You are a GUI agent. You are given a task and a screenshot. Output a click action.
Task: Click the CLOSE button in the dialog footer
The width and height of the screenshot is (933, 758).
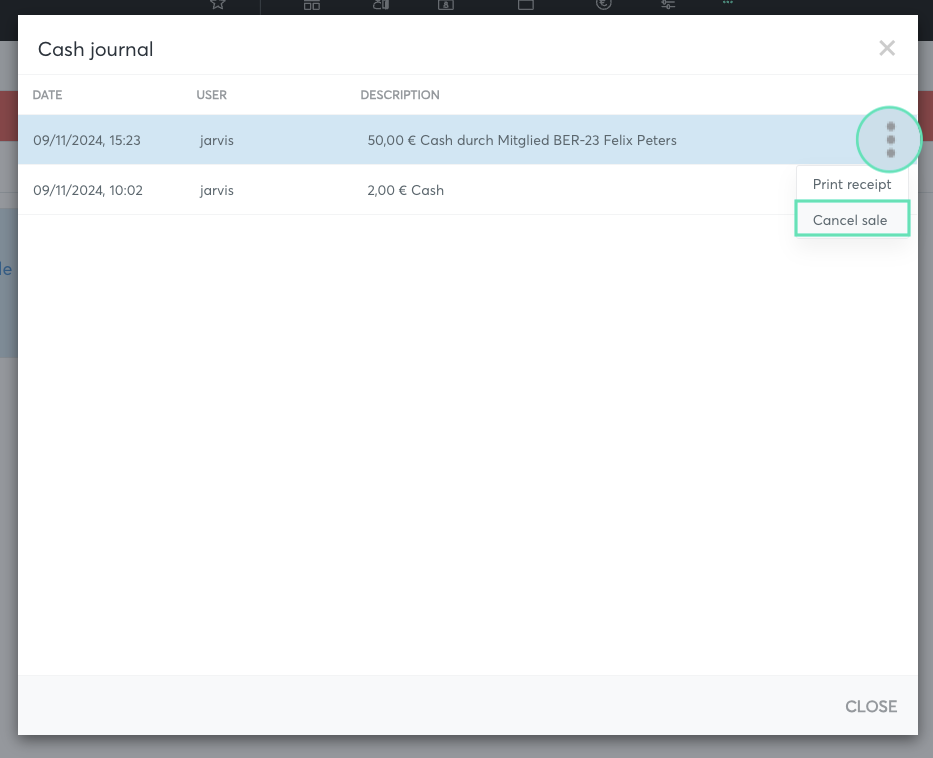coord(871,706)
